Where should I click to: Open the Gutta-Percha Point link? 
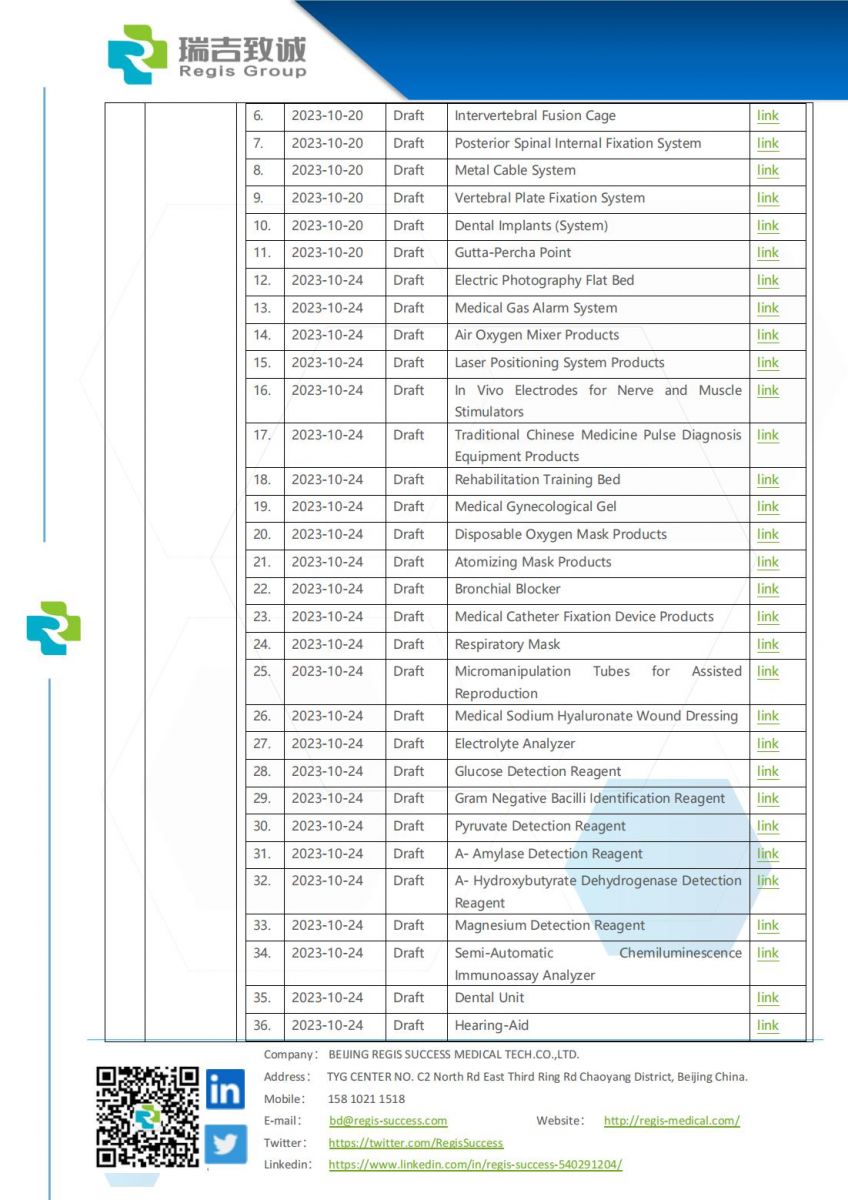pyautogui.click(x=767, y=253)
